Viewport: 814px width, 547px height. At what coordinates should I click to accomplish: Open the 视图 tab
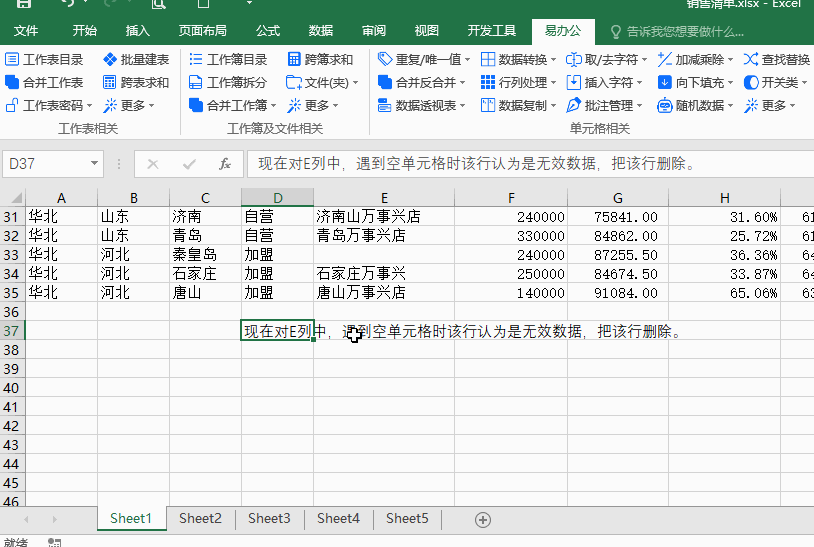pyautogui.click(x=427, y=31)
